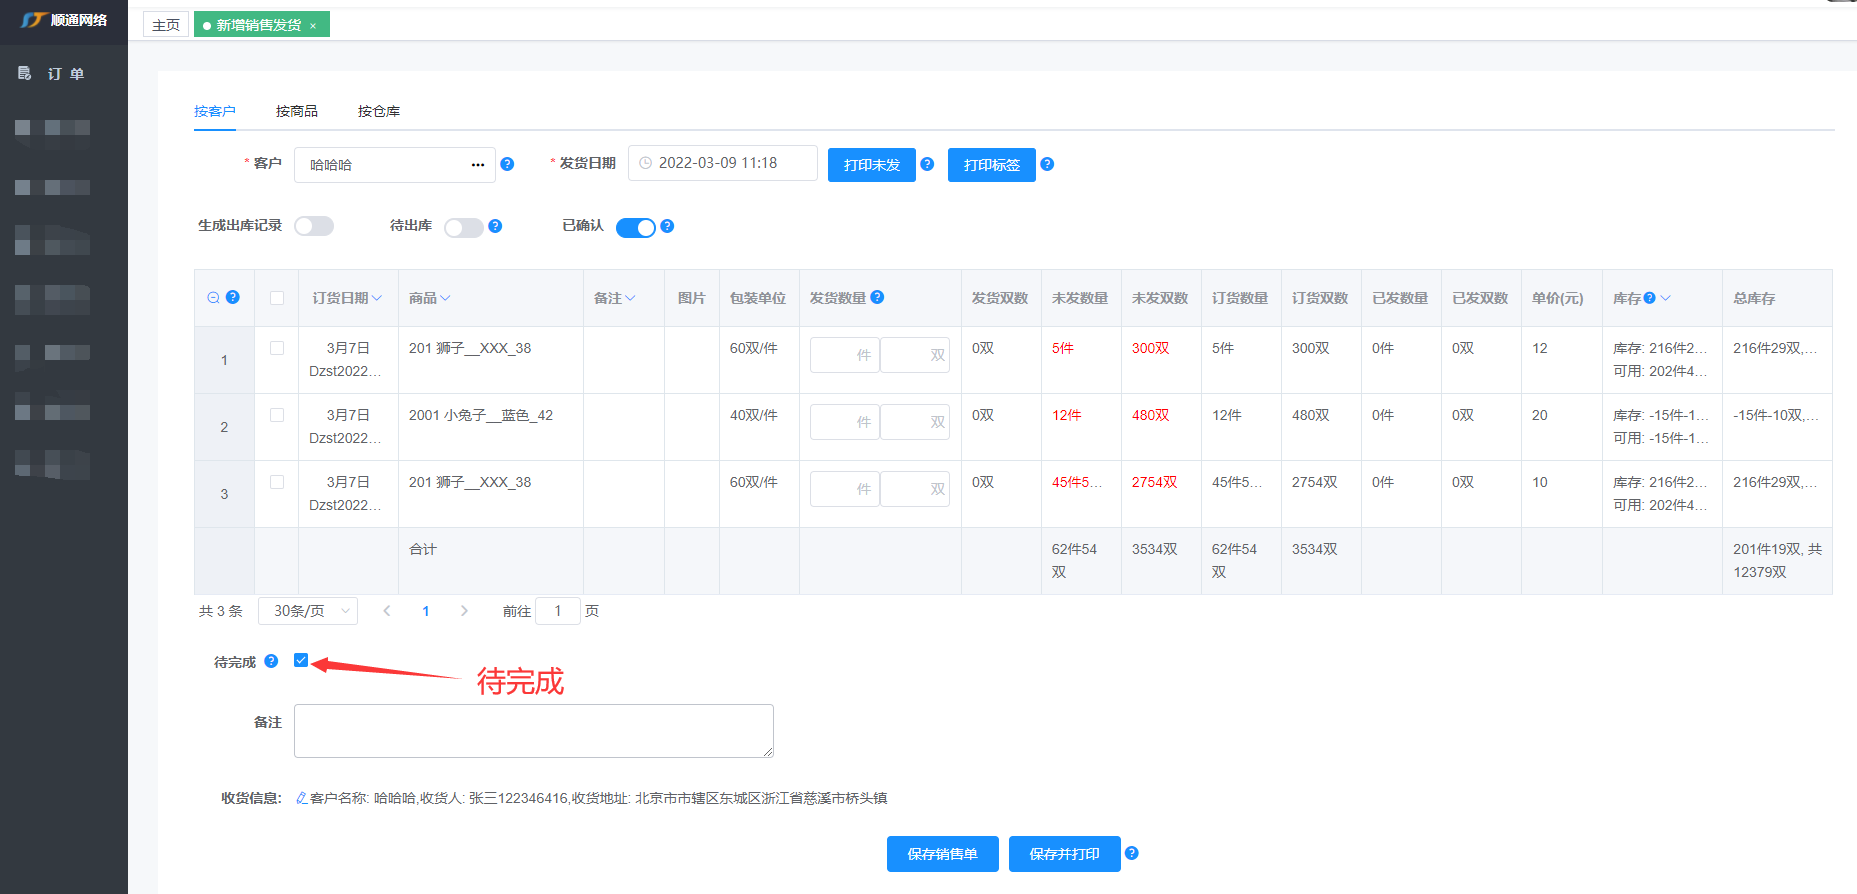Click the 打印未发 button
The height and width of the screenshot is (894, 1857).
[x=871, y=165]
